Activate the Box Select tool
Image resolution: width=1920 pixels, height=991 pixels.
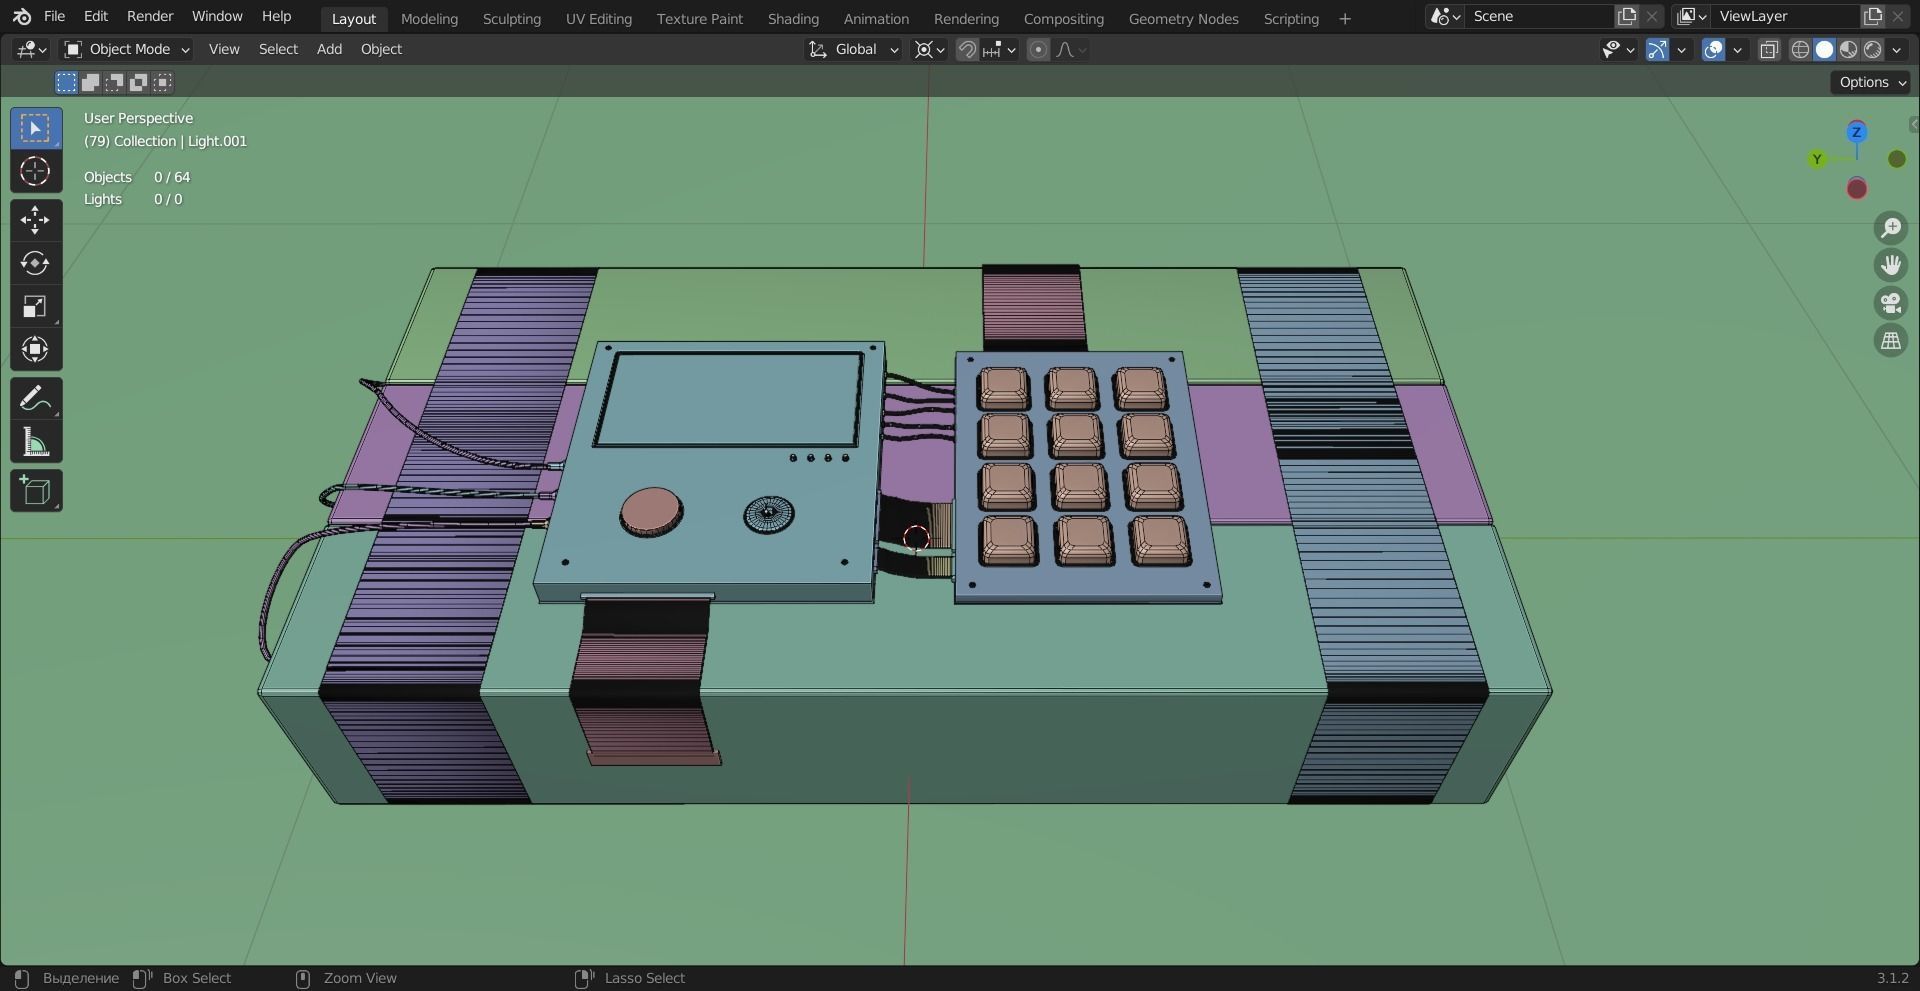pyautogui.click(x=35, y=127)
